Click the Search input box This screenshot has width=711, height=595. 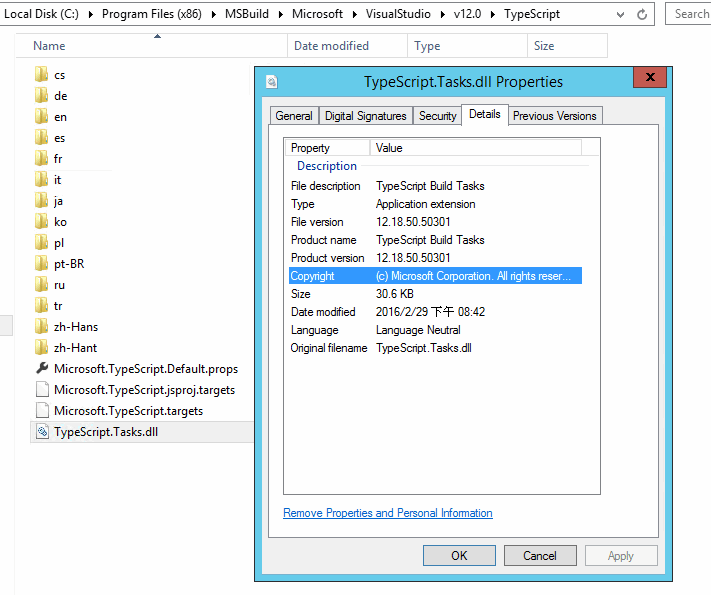pyautogui.click(x=688, y=14)
